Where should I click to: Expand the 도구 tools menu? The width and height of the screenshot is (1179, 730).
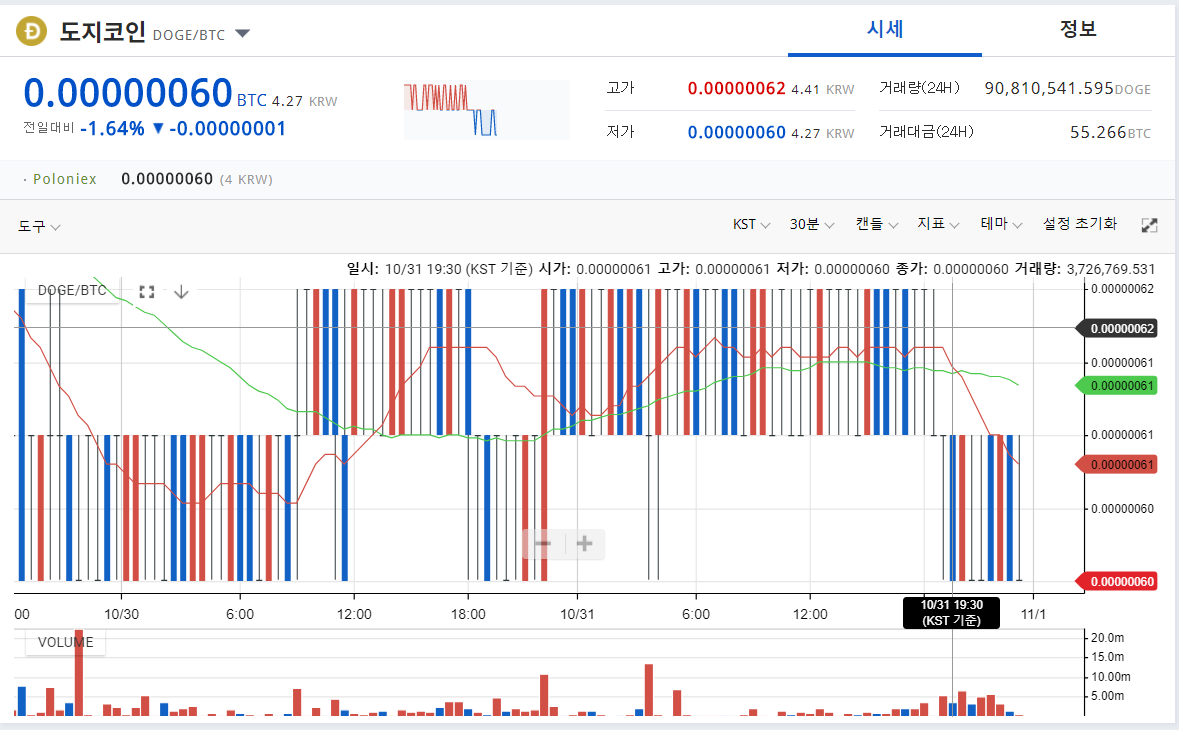pyautogui.click(x=39, y=226)
